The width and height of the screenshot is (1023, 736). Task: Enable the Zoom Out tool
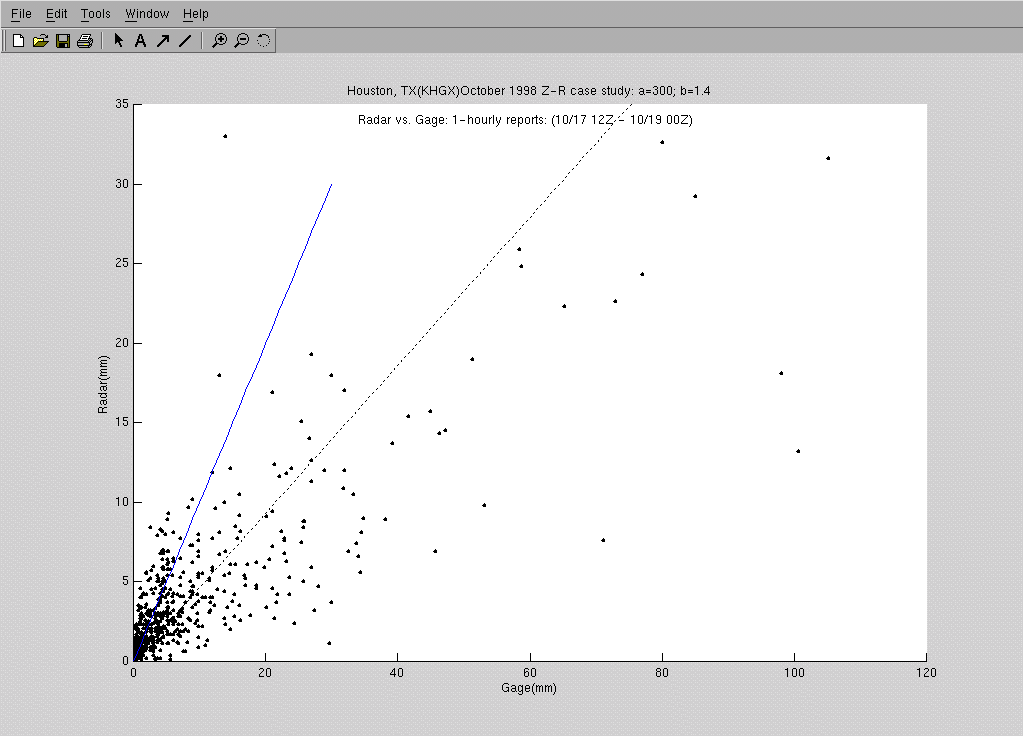pyautogui.click(x=241, y=41)
